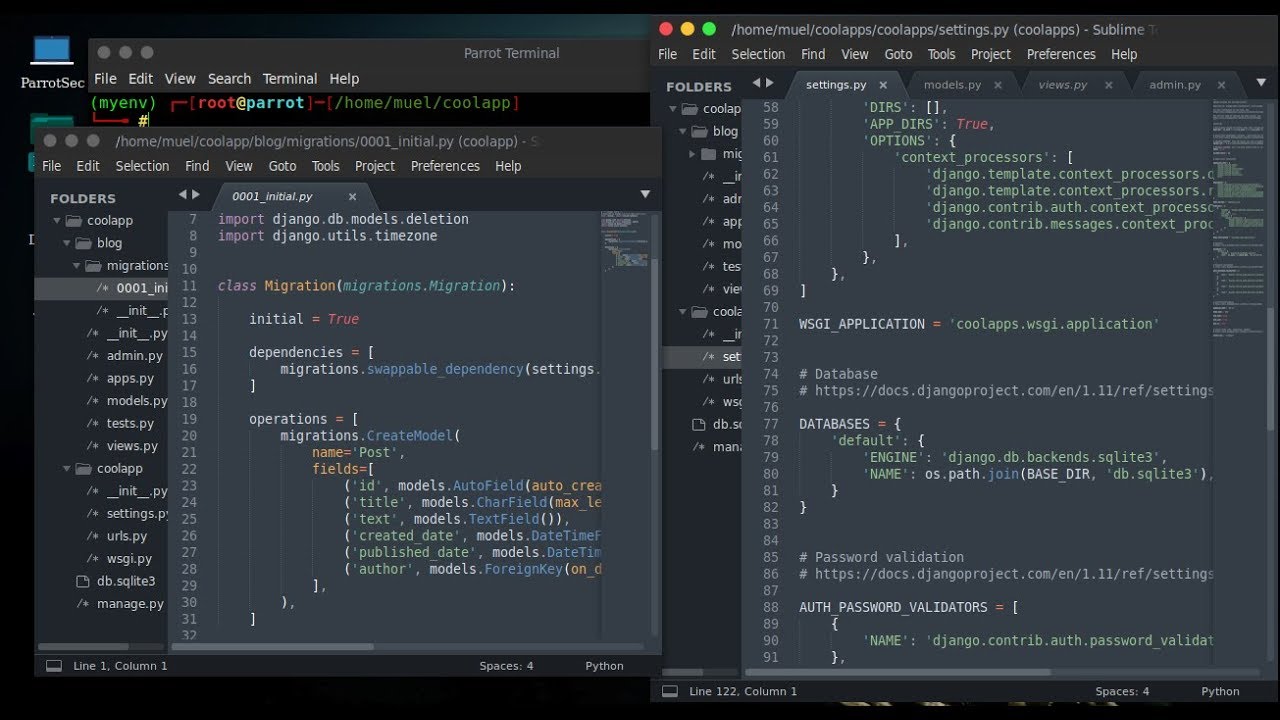Select the 0001_initial.py tab
1280x720 pixels.
(272, 197)
